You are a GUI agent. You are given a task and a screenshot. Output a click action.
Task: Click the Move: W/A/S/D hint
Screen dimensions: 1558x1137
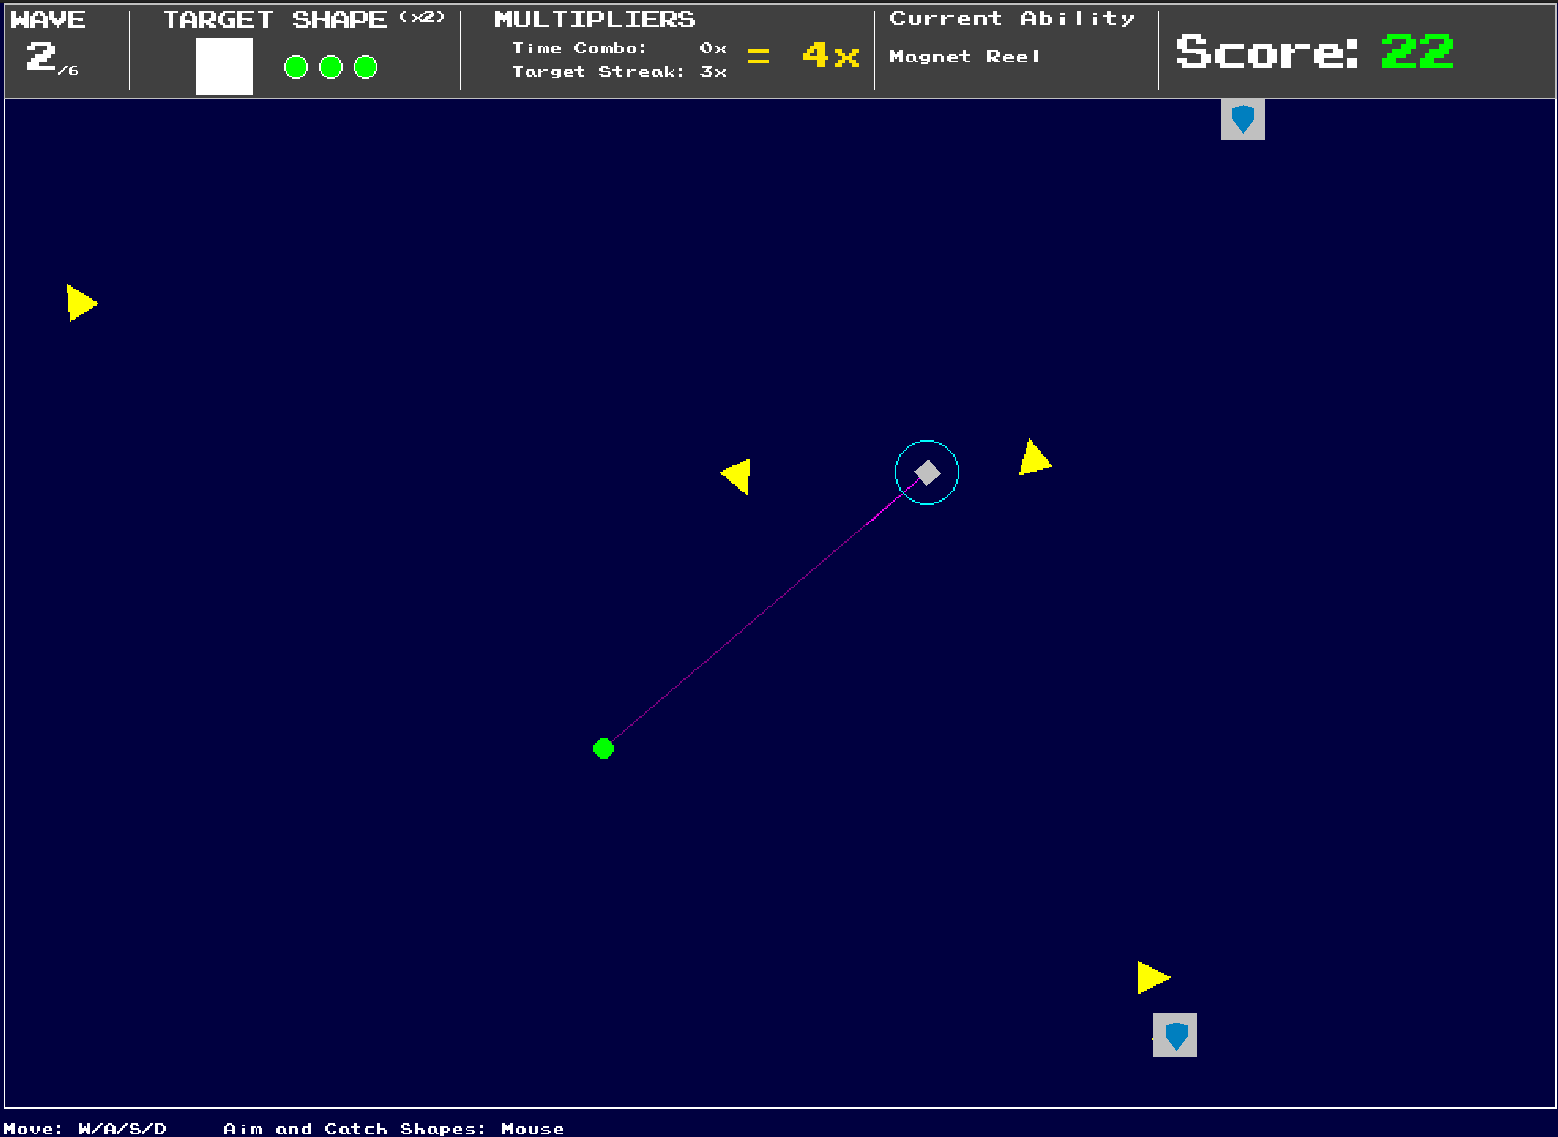point(85,1128)
